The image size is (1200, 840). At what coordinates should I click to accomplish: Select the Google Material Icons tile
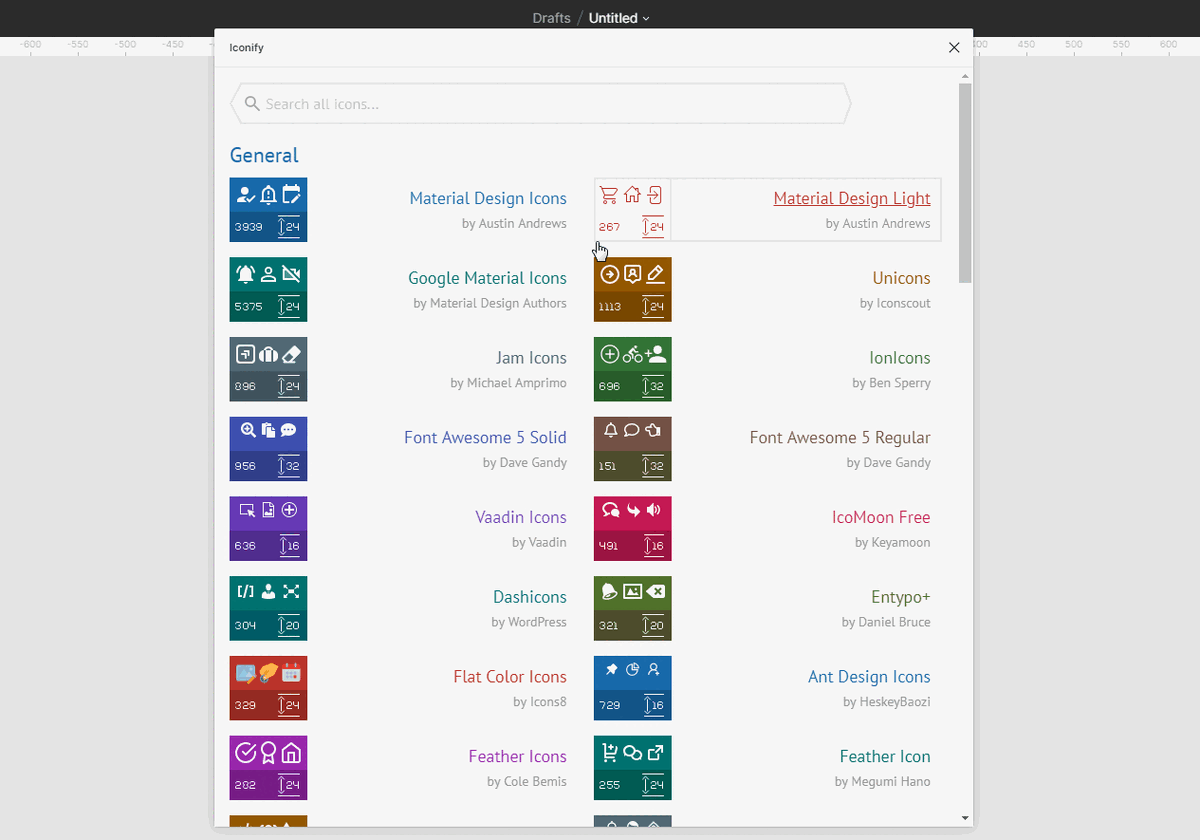[268, 290]
